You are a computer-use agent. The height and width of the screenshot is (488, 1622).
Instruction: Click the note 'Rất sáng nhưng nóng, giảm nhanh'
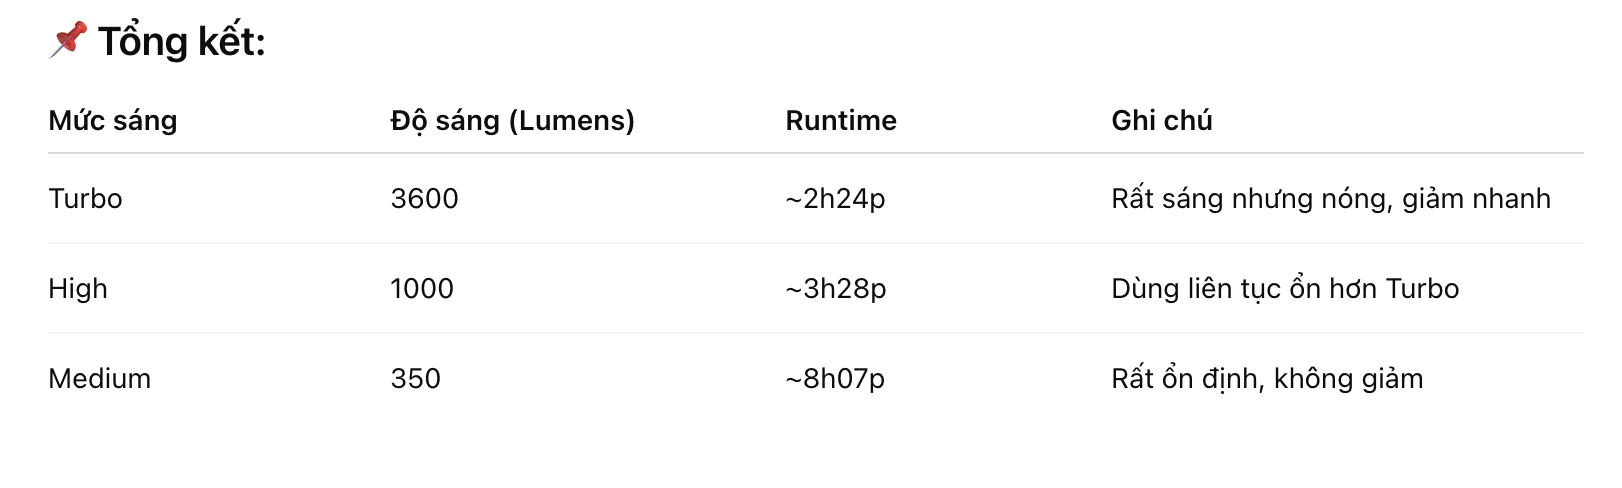click(x=1330, y=199)
